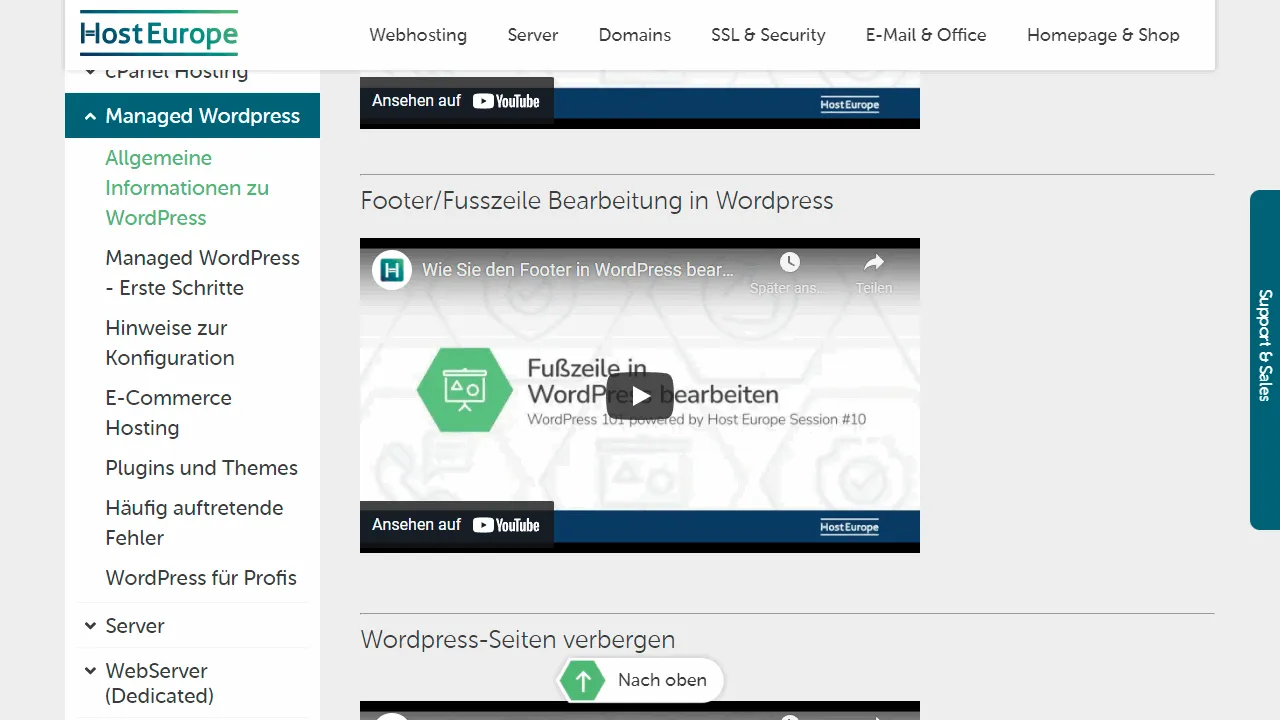
Task: Expand the cPanel Hosting section chevron
Action: 91,72
